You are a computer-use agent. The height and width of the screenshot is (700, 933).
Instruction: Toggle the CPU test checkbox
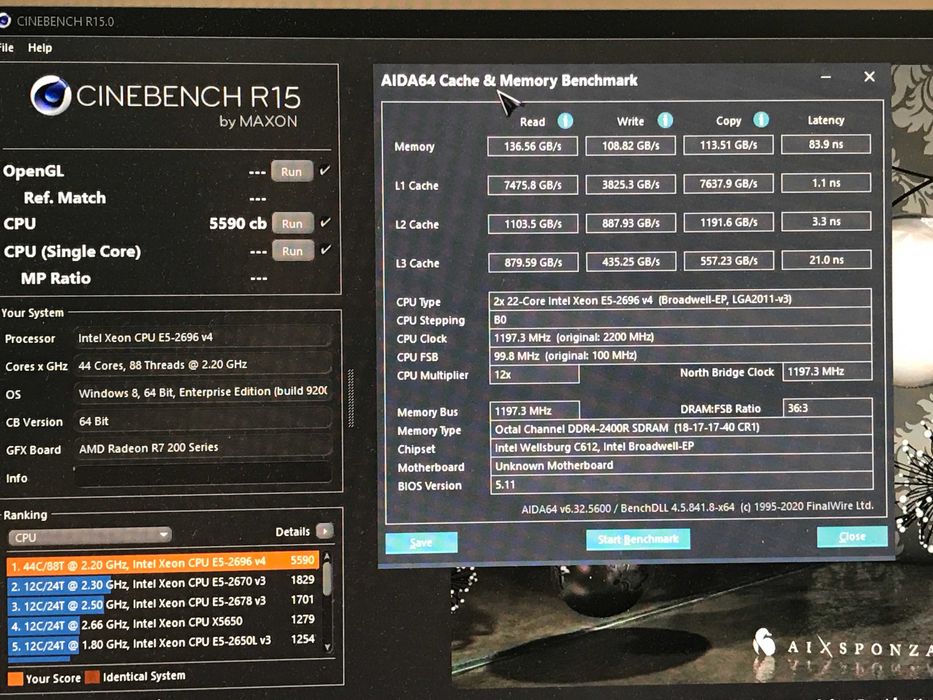[325, 223]
